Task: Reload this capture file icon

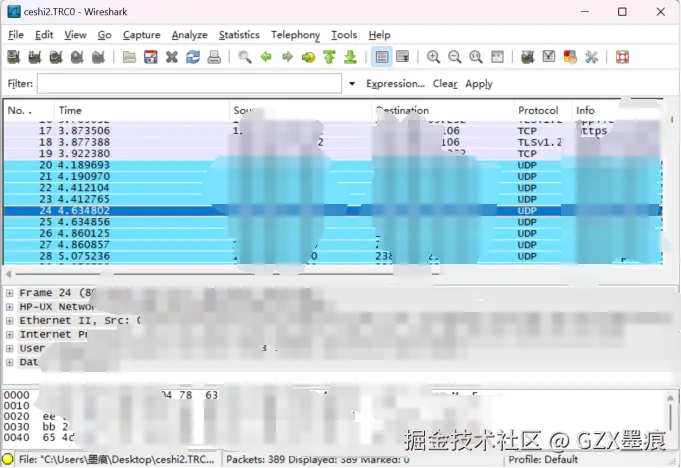Action: pos(193,57)
